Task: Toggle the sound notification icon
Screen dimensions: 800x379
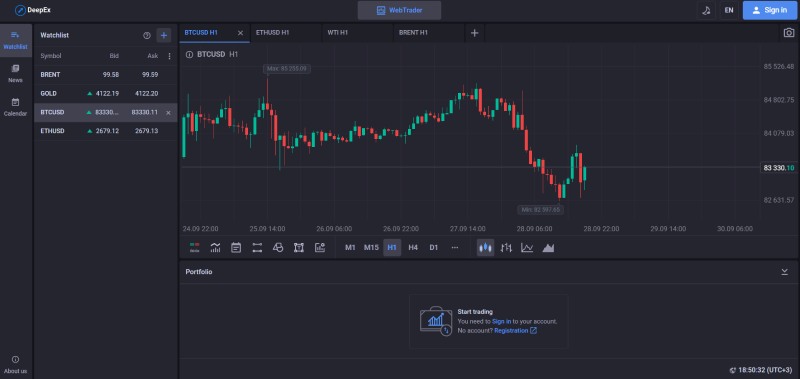Action: click(x=707, y=10)
